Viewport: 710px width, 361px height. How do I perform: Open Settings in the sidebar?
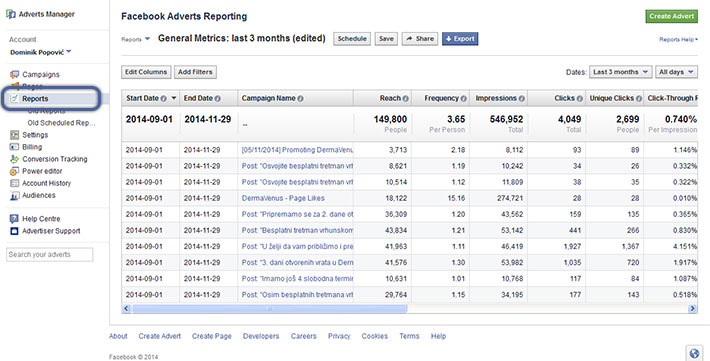click(35, 135)
